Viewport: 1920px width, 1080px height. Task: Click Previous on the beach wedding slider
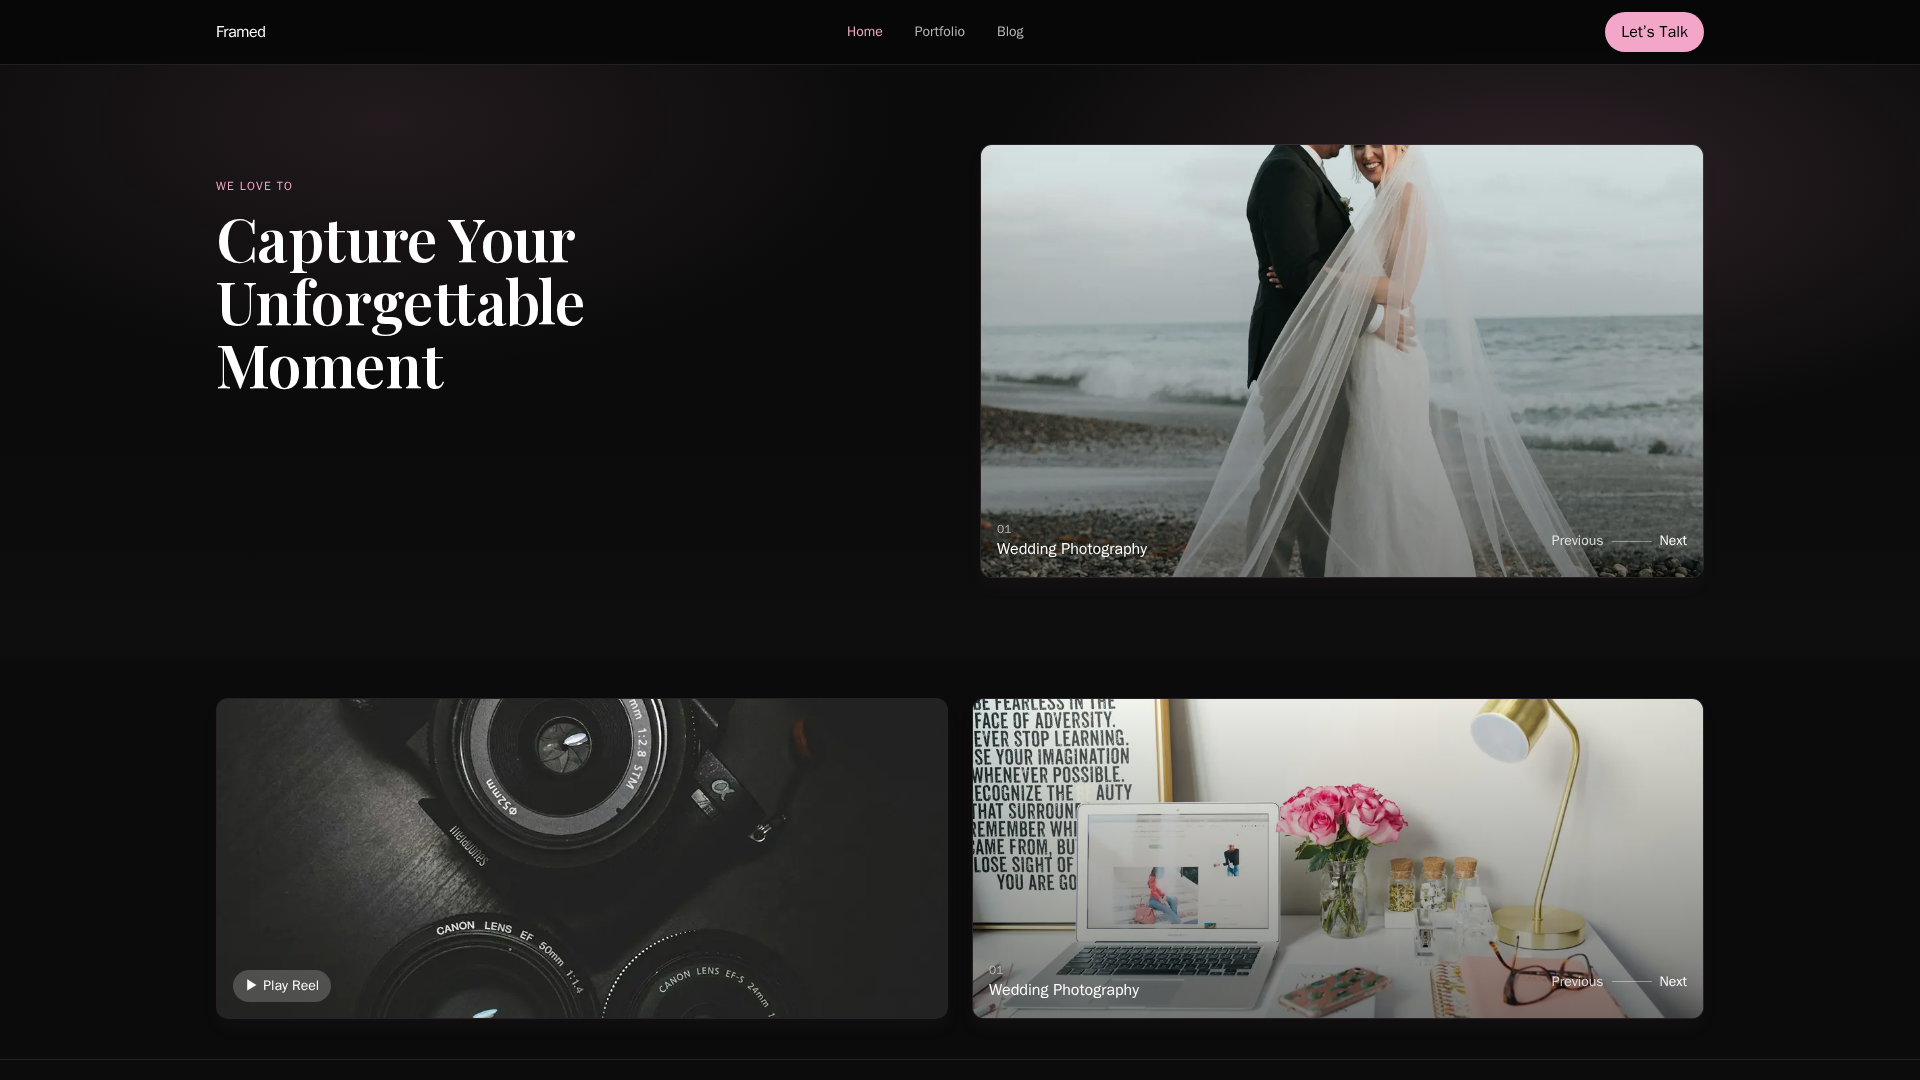(1576, 541)
